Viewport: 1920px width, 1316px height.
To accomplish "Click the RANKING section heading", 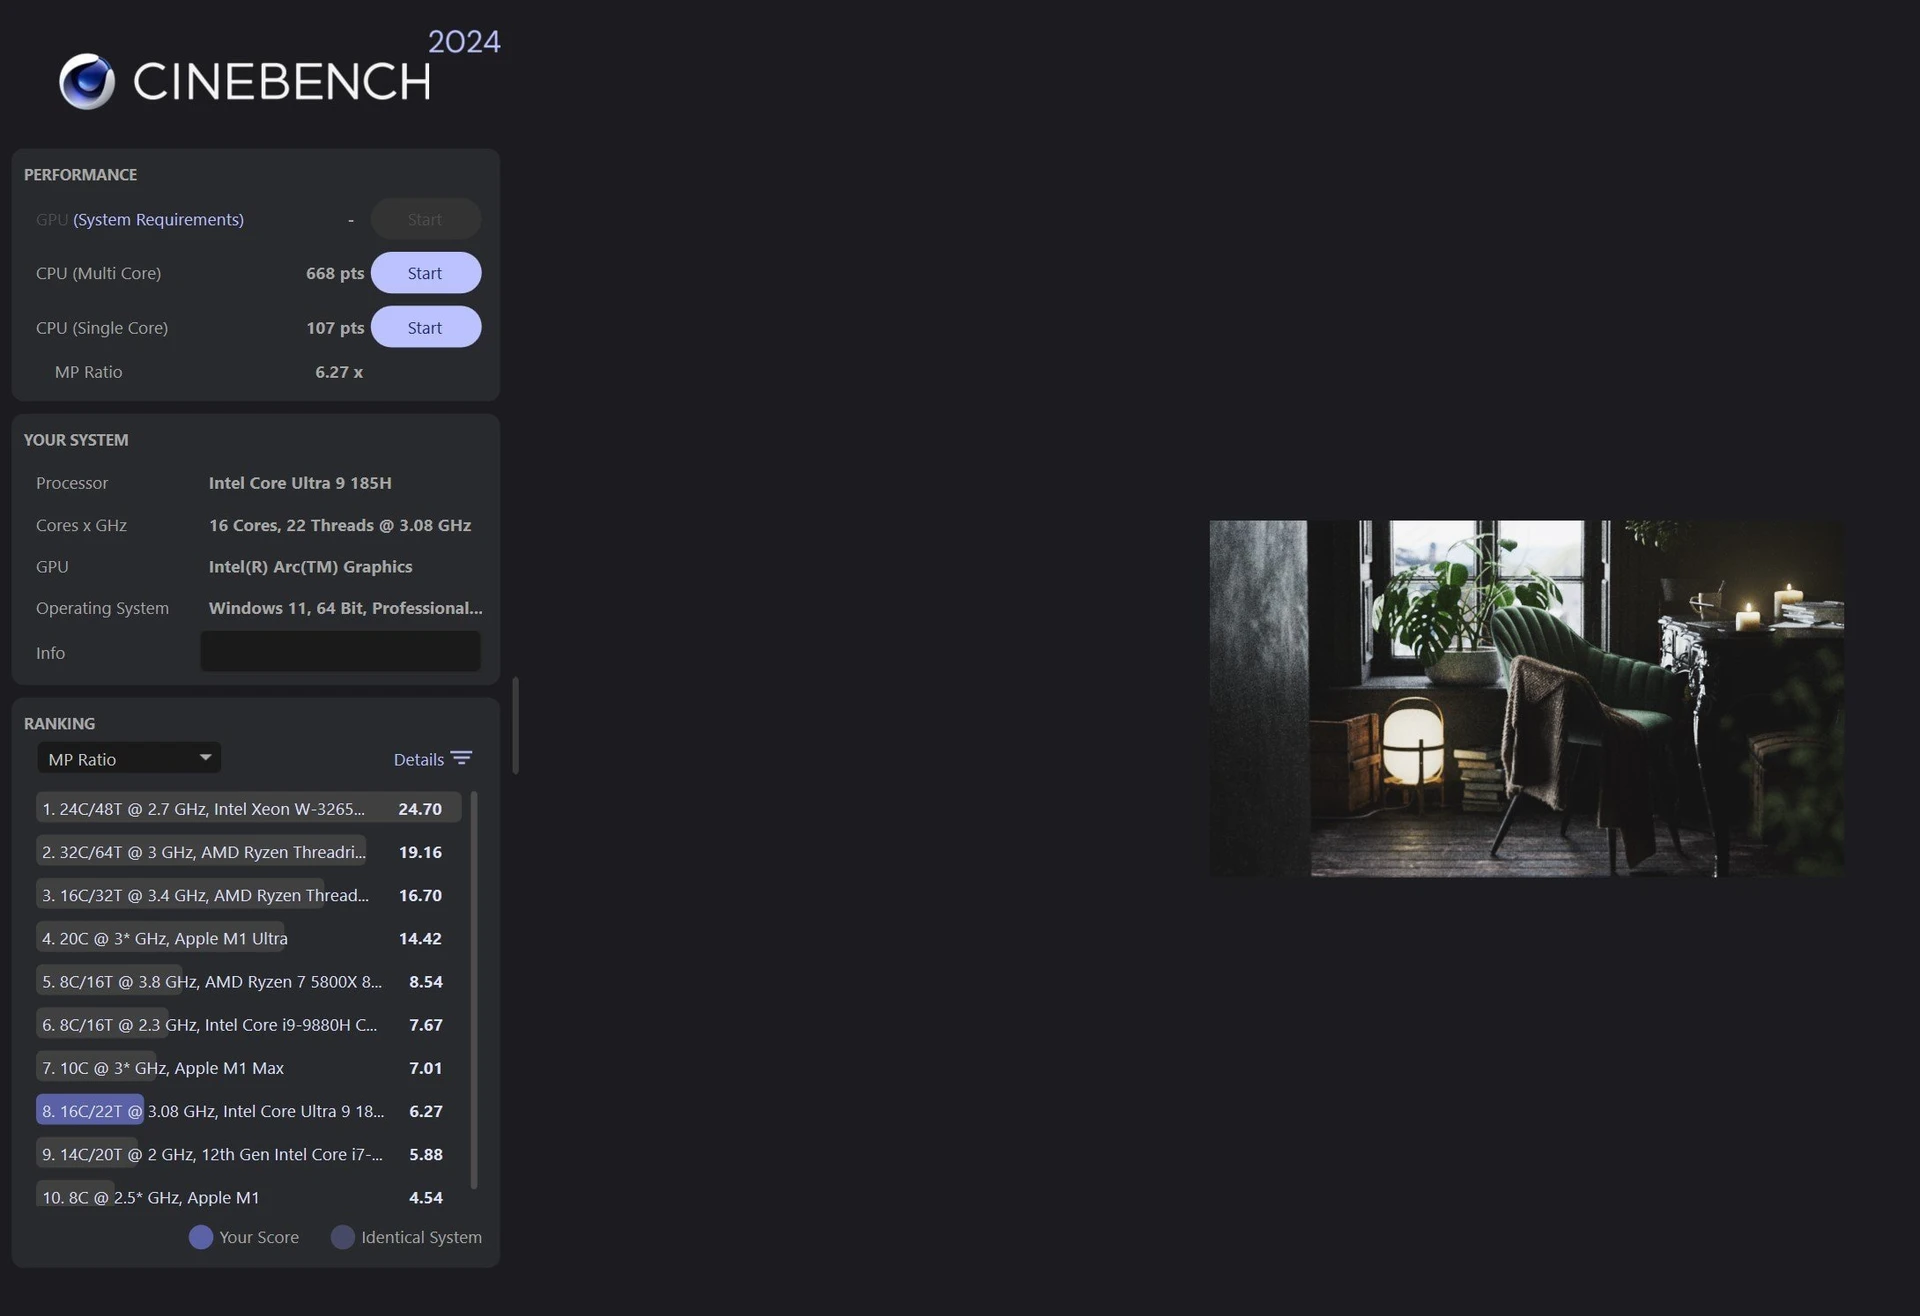I will [x=59, y=723].
